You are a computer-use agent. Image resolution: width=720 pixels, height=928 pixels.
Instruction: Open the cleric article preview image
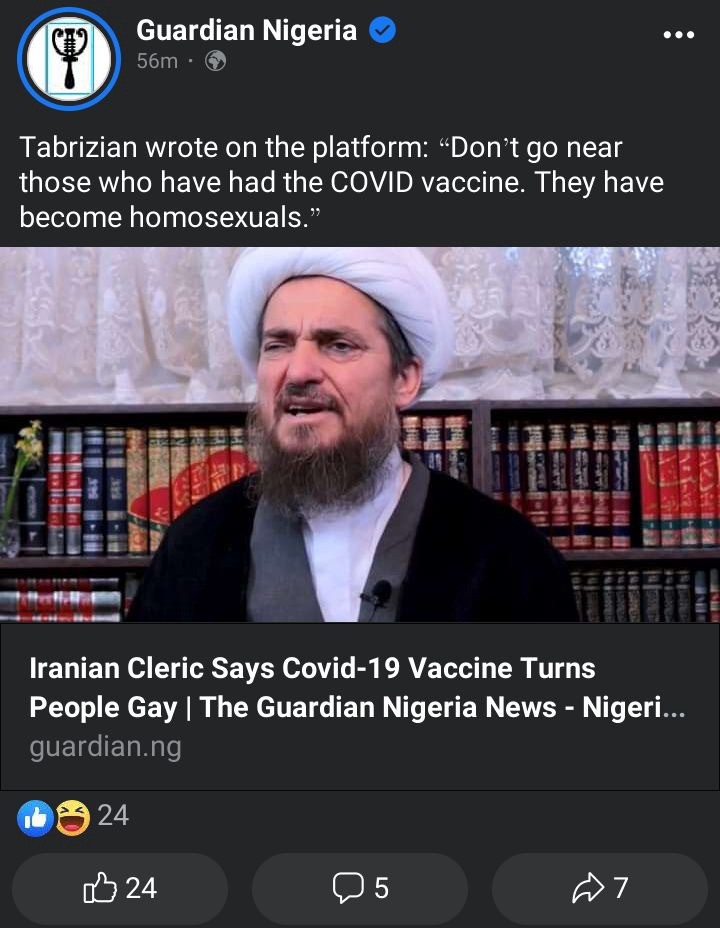[360, 434]
